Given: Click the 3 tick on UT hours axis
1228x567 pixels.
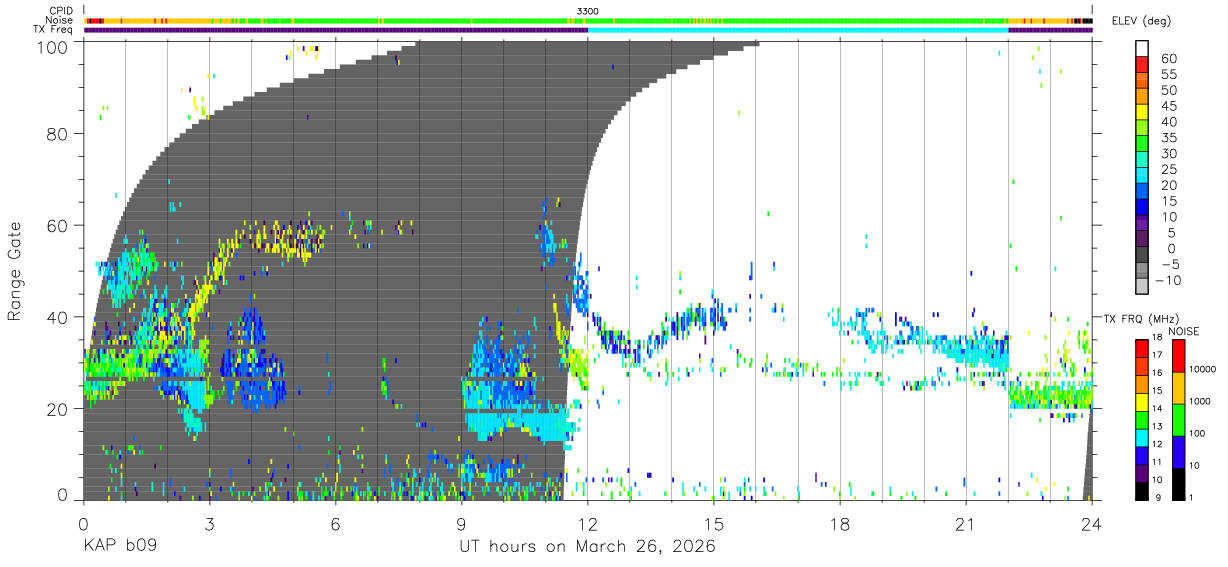Looking at the screenshot, I should tap(210, 524).
